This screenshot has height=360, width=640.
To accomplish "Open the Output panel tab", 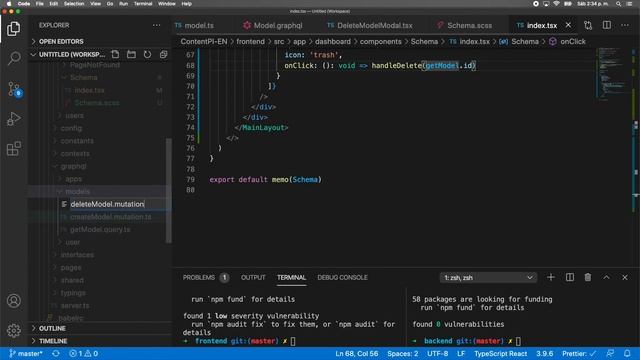I will pos(253,278).
